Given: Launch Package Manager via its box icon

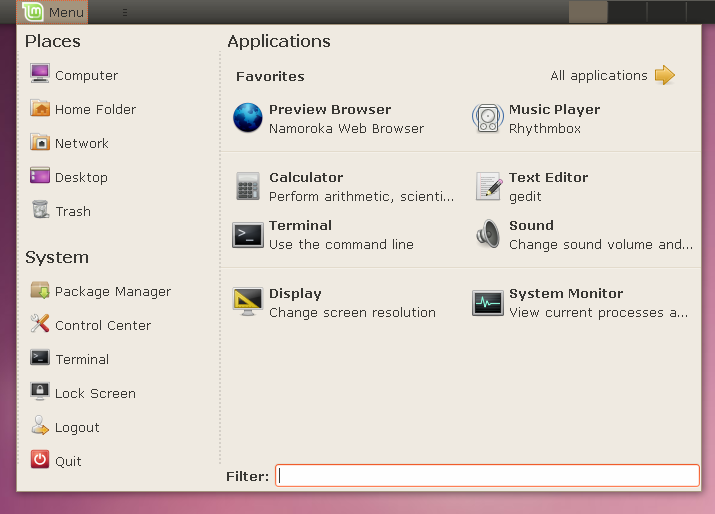Looking at the screenshot, I should [x=40, y=290].
